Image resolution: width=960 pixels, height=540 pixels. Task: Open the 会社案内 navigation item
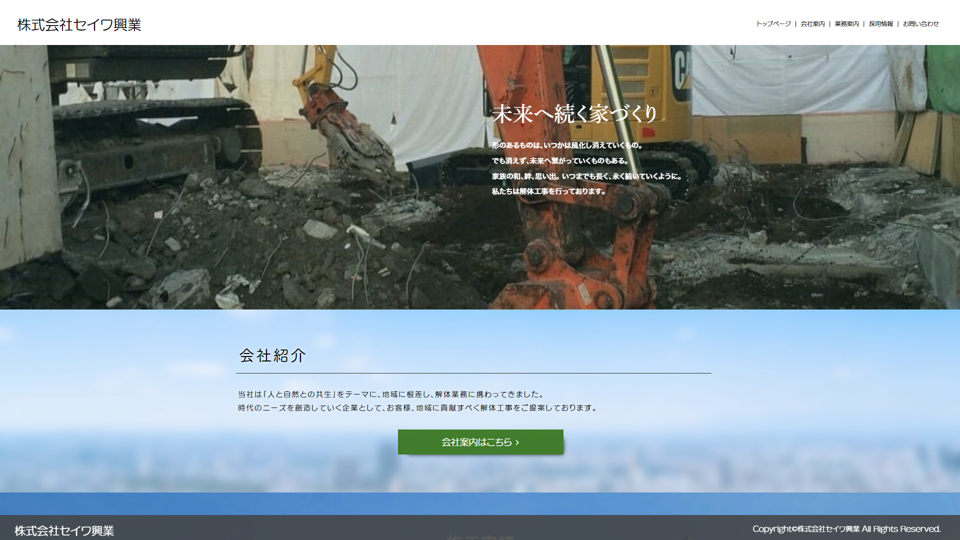pyautogui.click(x=812, y=24)
